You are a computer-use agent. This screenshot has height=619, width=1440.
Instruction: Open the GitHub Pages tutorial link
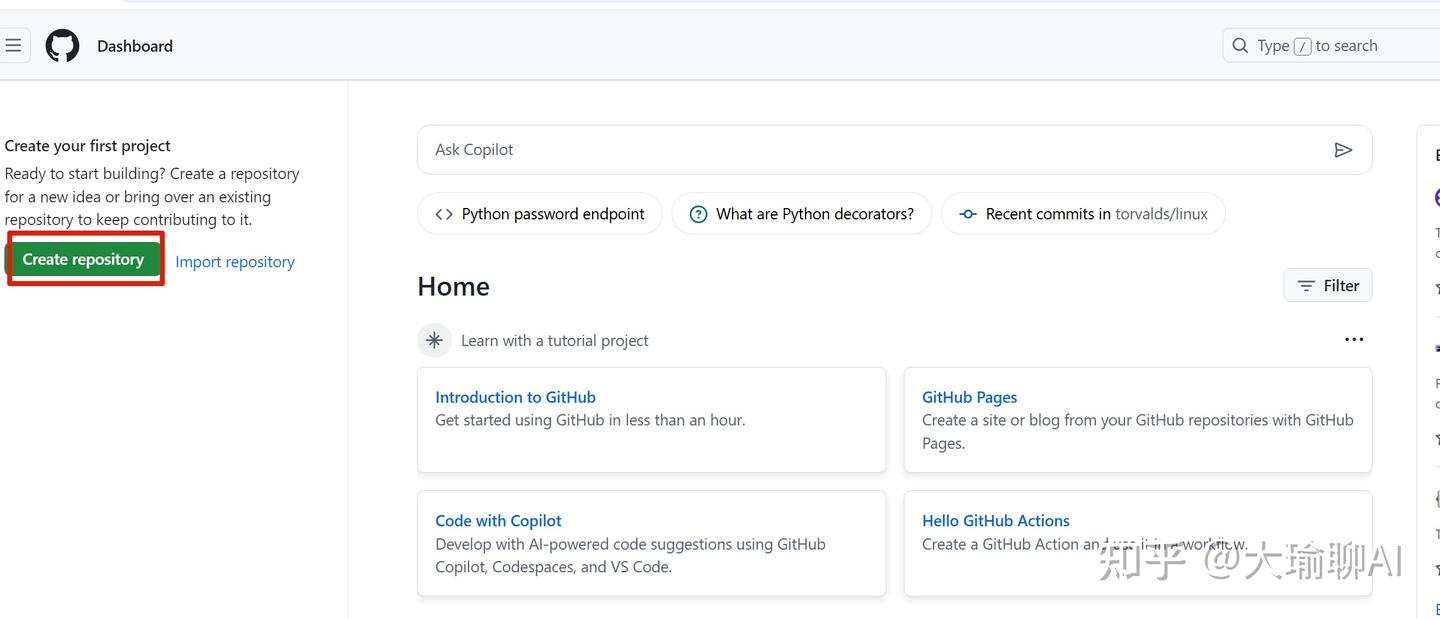pyautogui.click(x=970, y=397)
